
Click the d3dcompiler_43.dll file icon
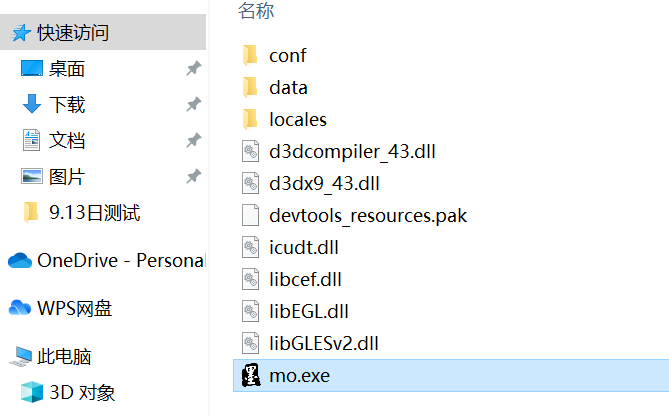point(250,152)
